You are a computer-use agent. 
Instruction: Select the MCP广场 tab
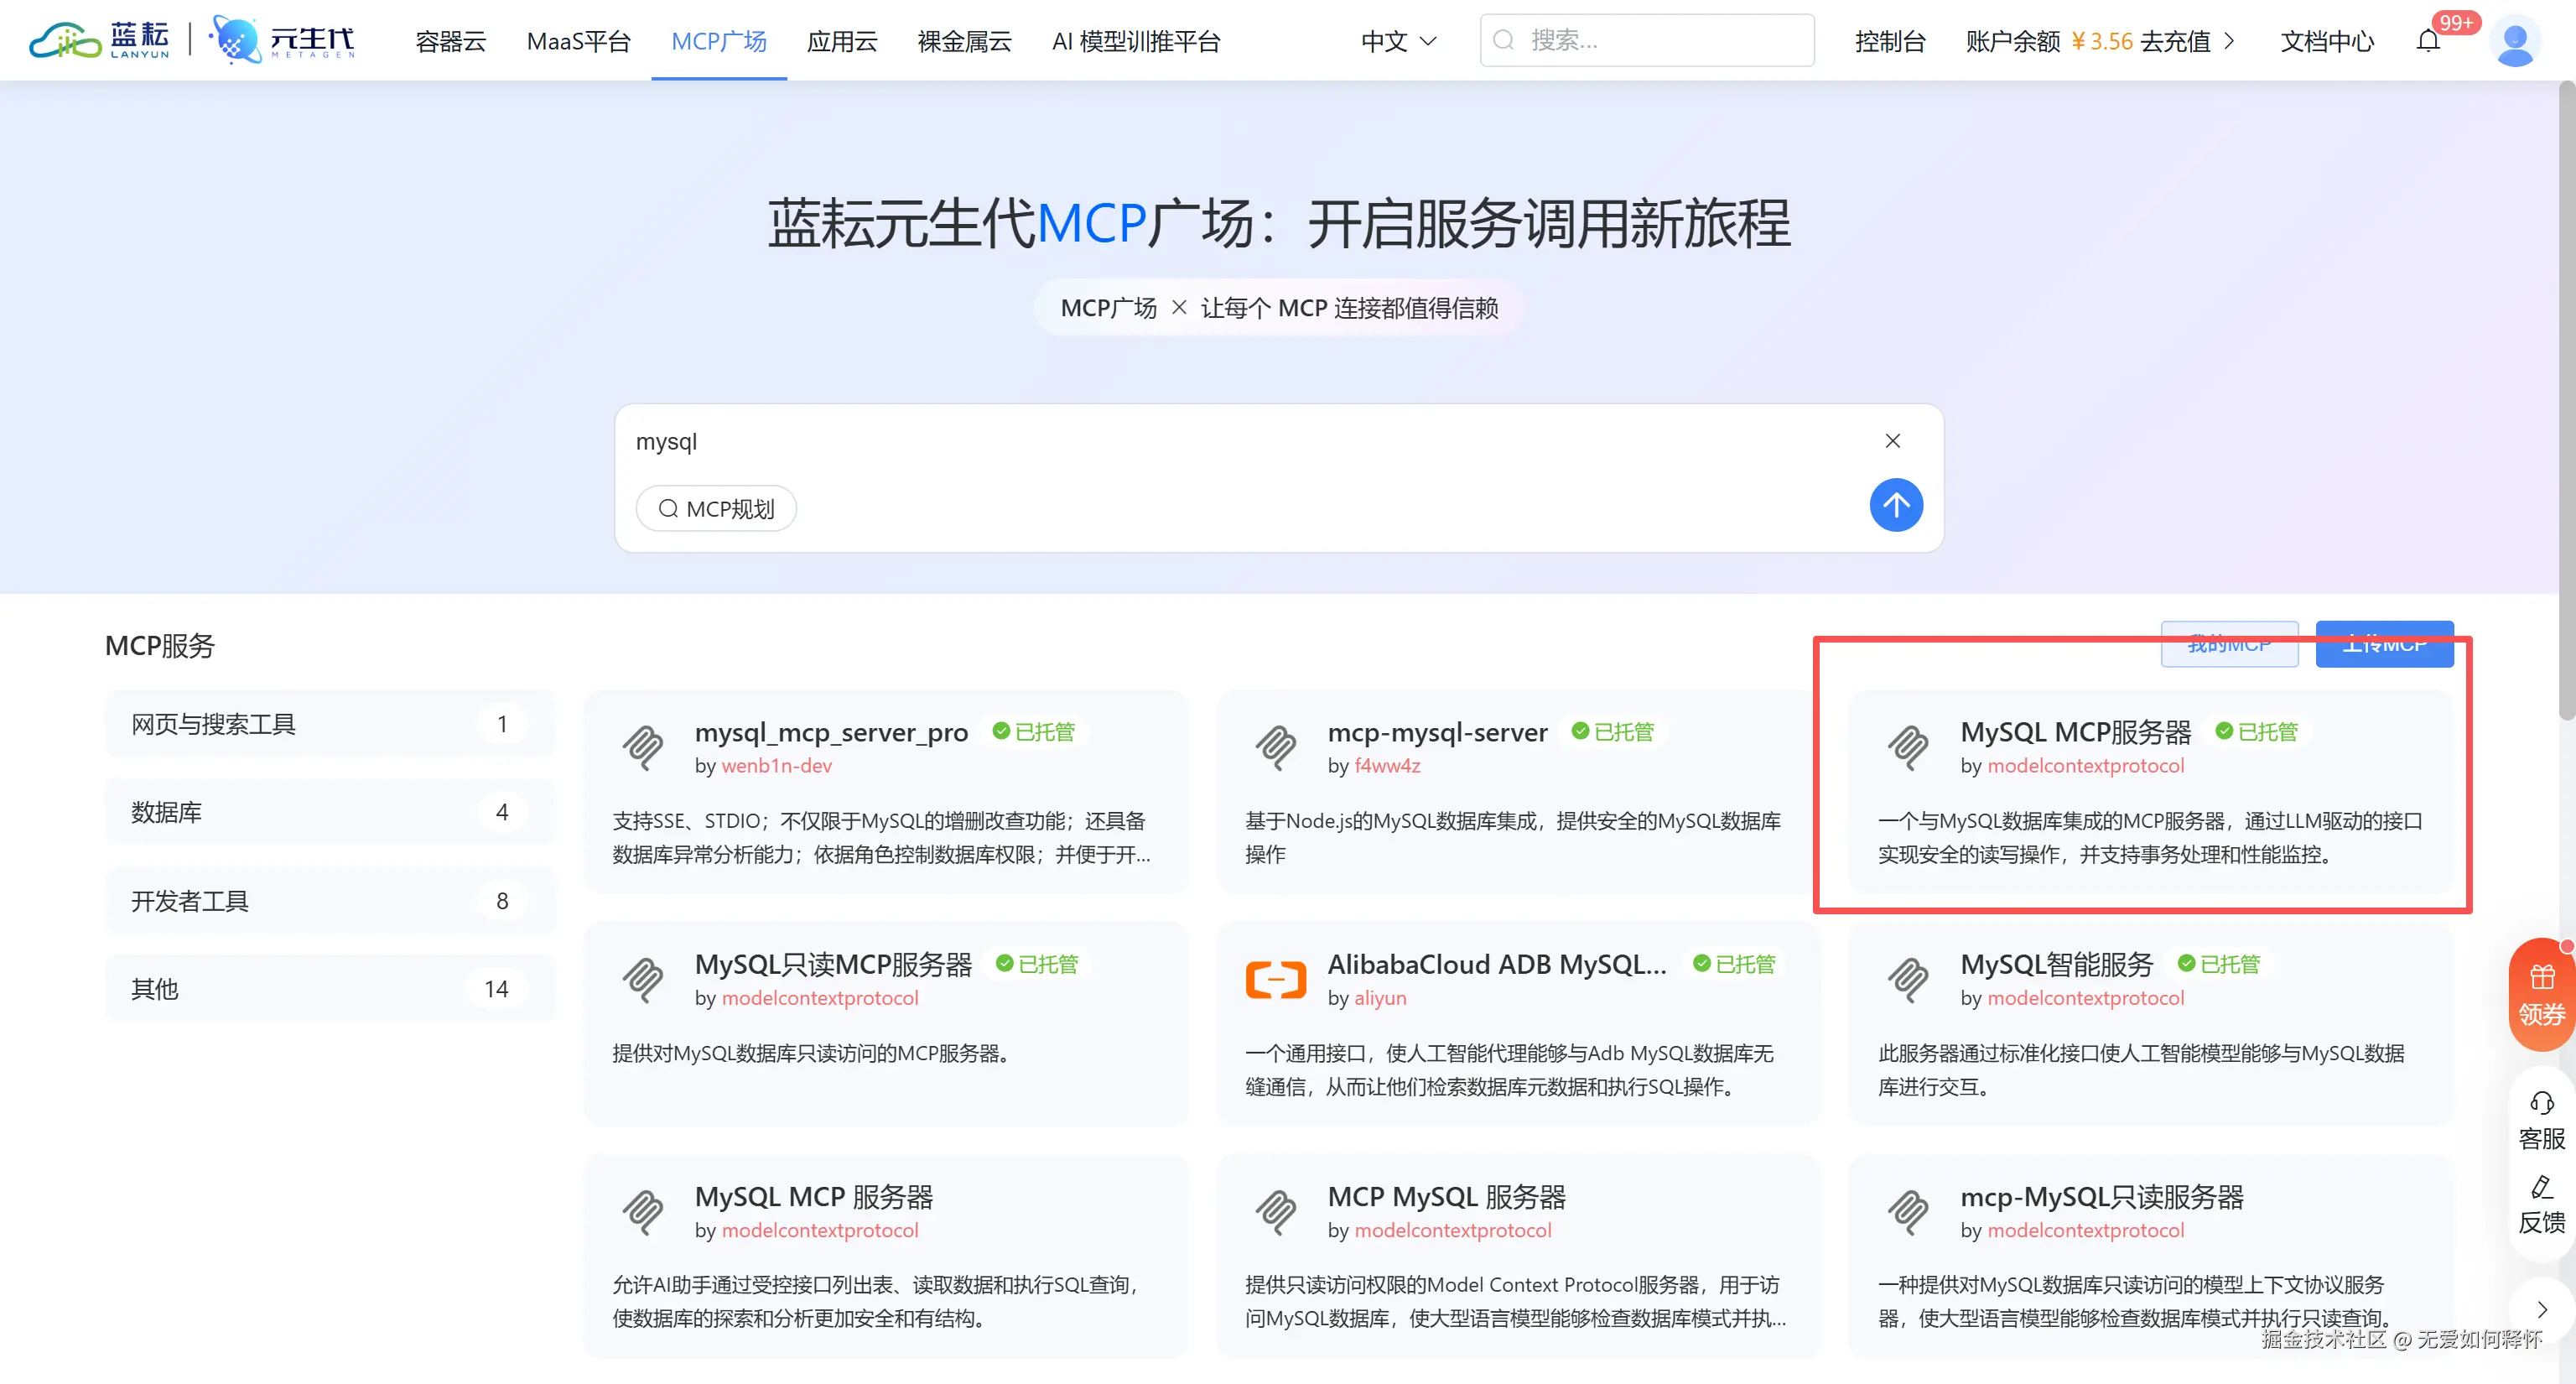(x=719, y=41)
